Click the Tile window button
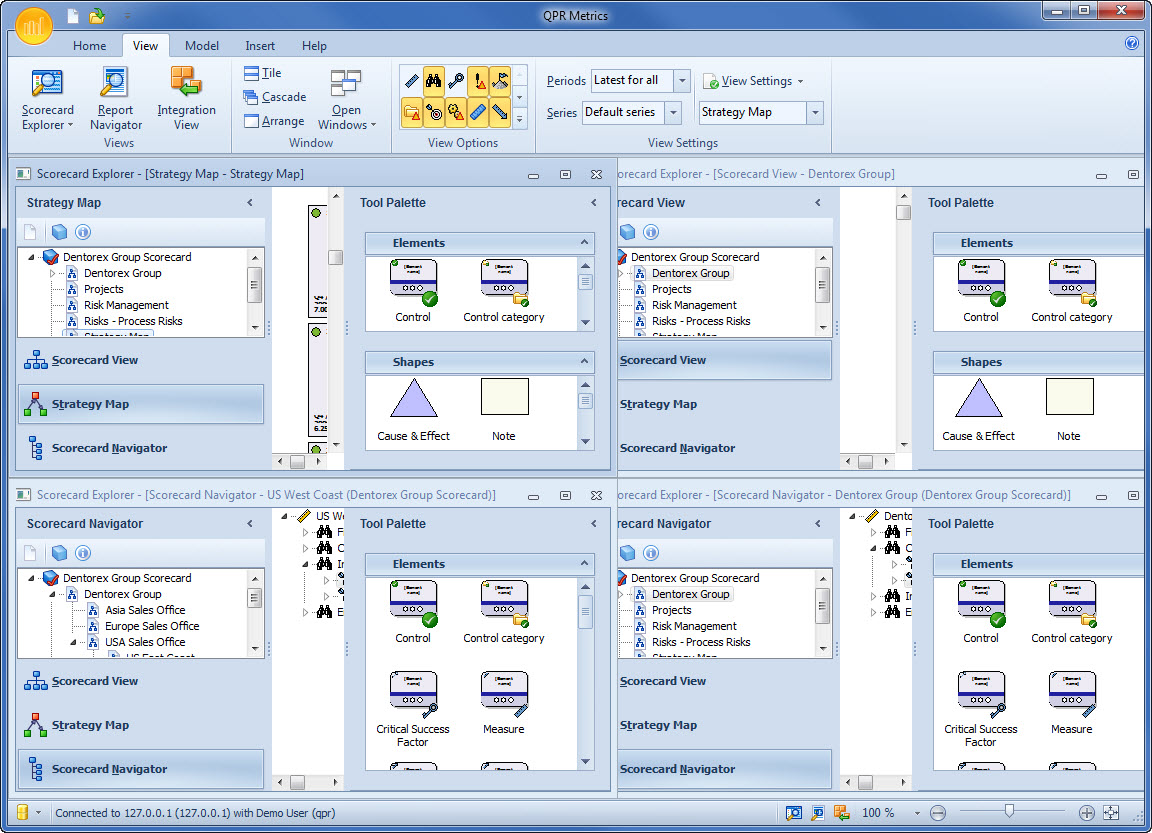Image resolution: width=1152 pixels, height=833 pixels. click(x=263, y=73)
